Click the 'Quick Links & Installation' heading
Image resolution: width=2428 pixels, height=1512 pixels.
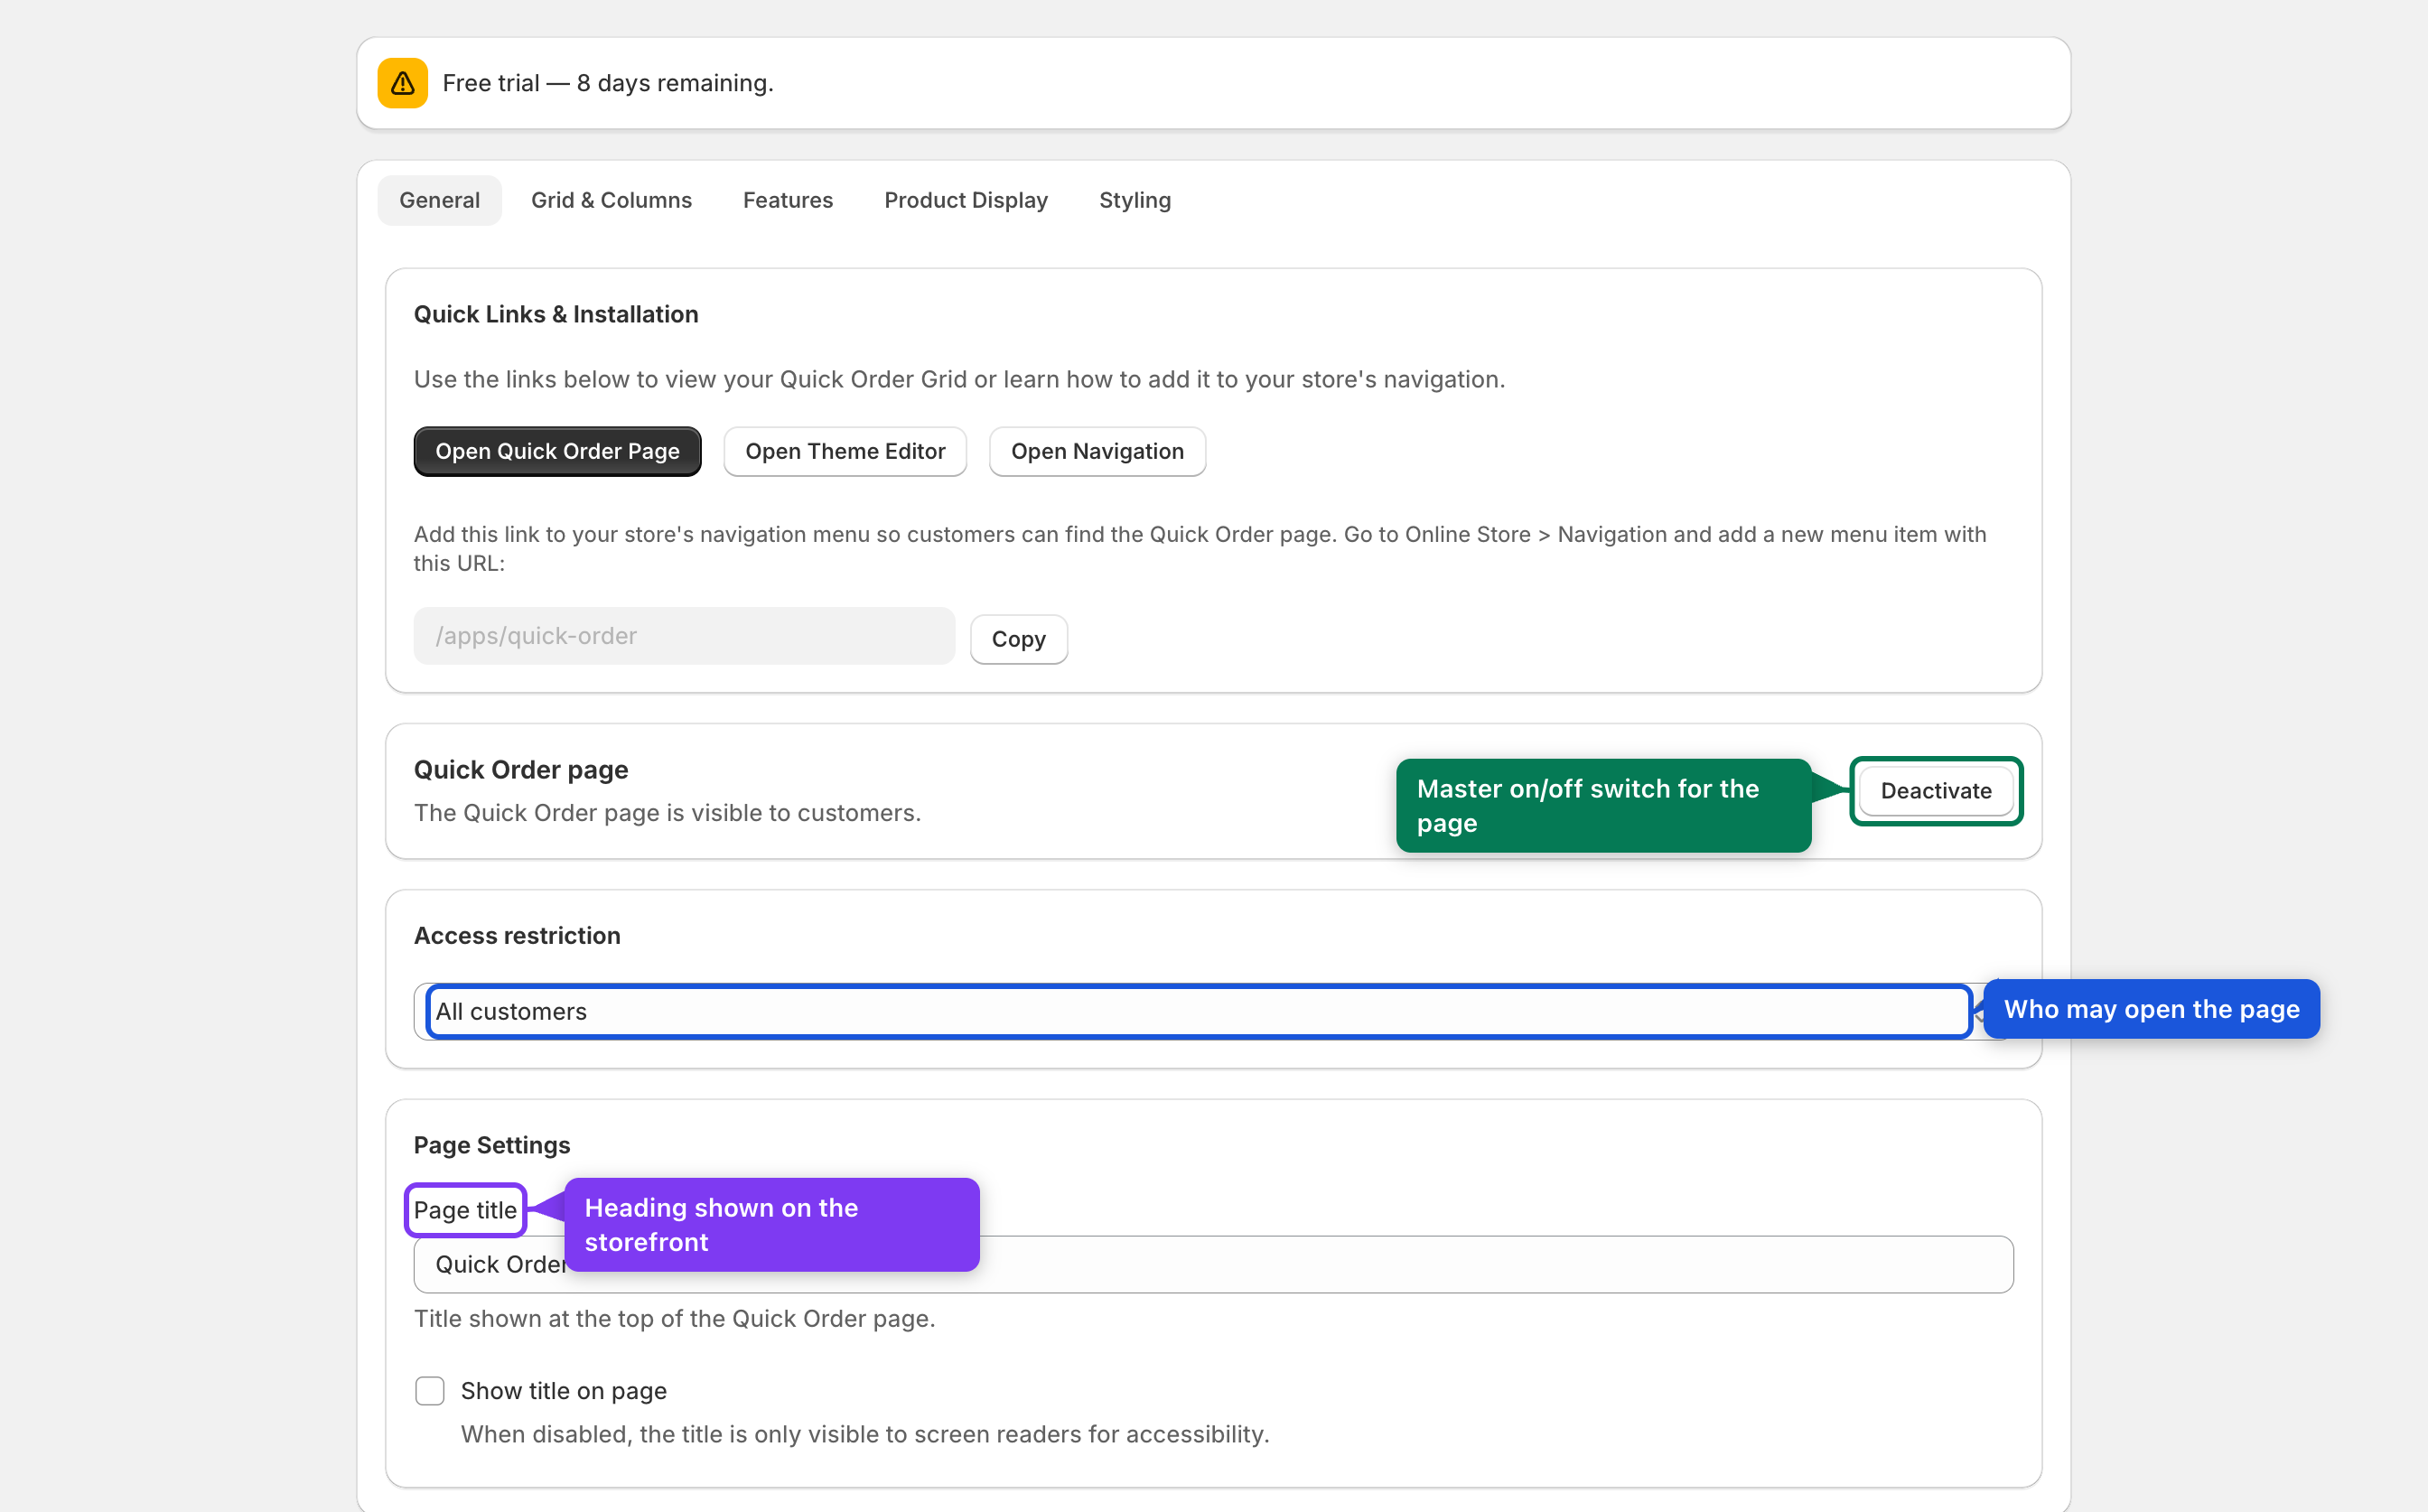[x=556, y=314]
